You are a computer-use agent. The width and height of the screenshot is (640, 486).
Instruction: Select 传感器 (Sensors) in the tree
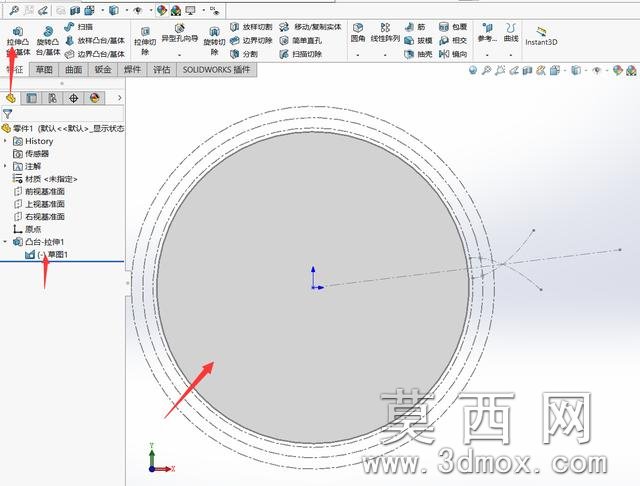click(x=31, y=154)
